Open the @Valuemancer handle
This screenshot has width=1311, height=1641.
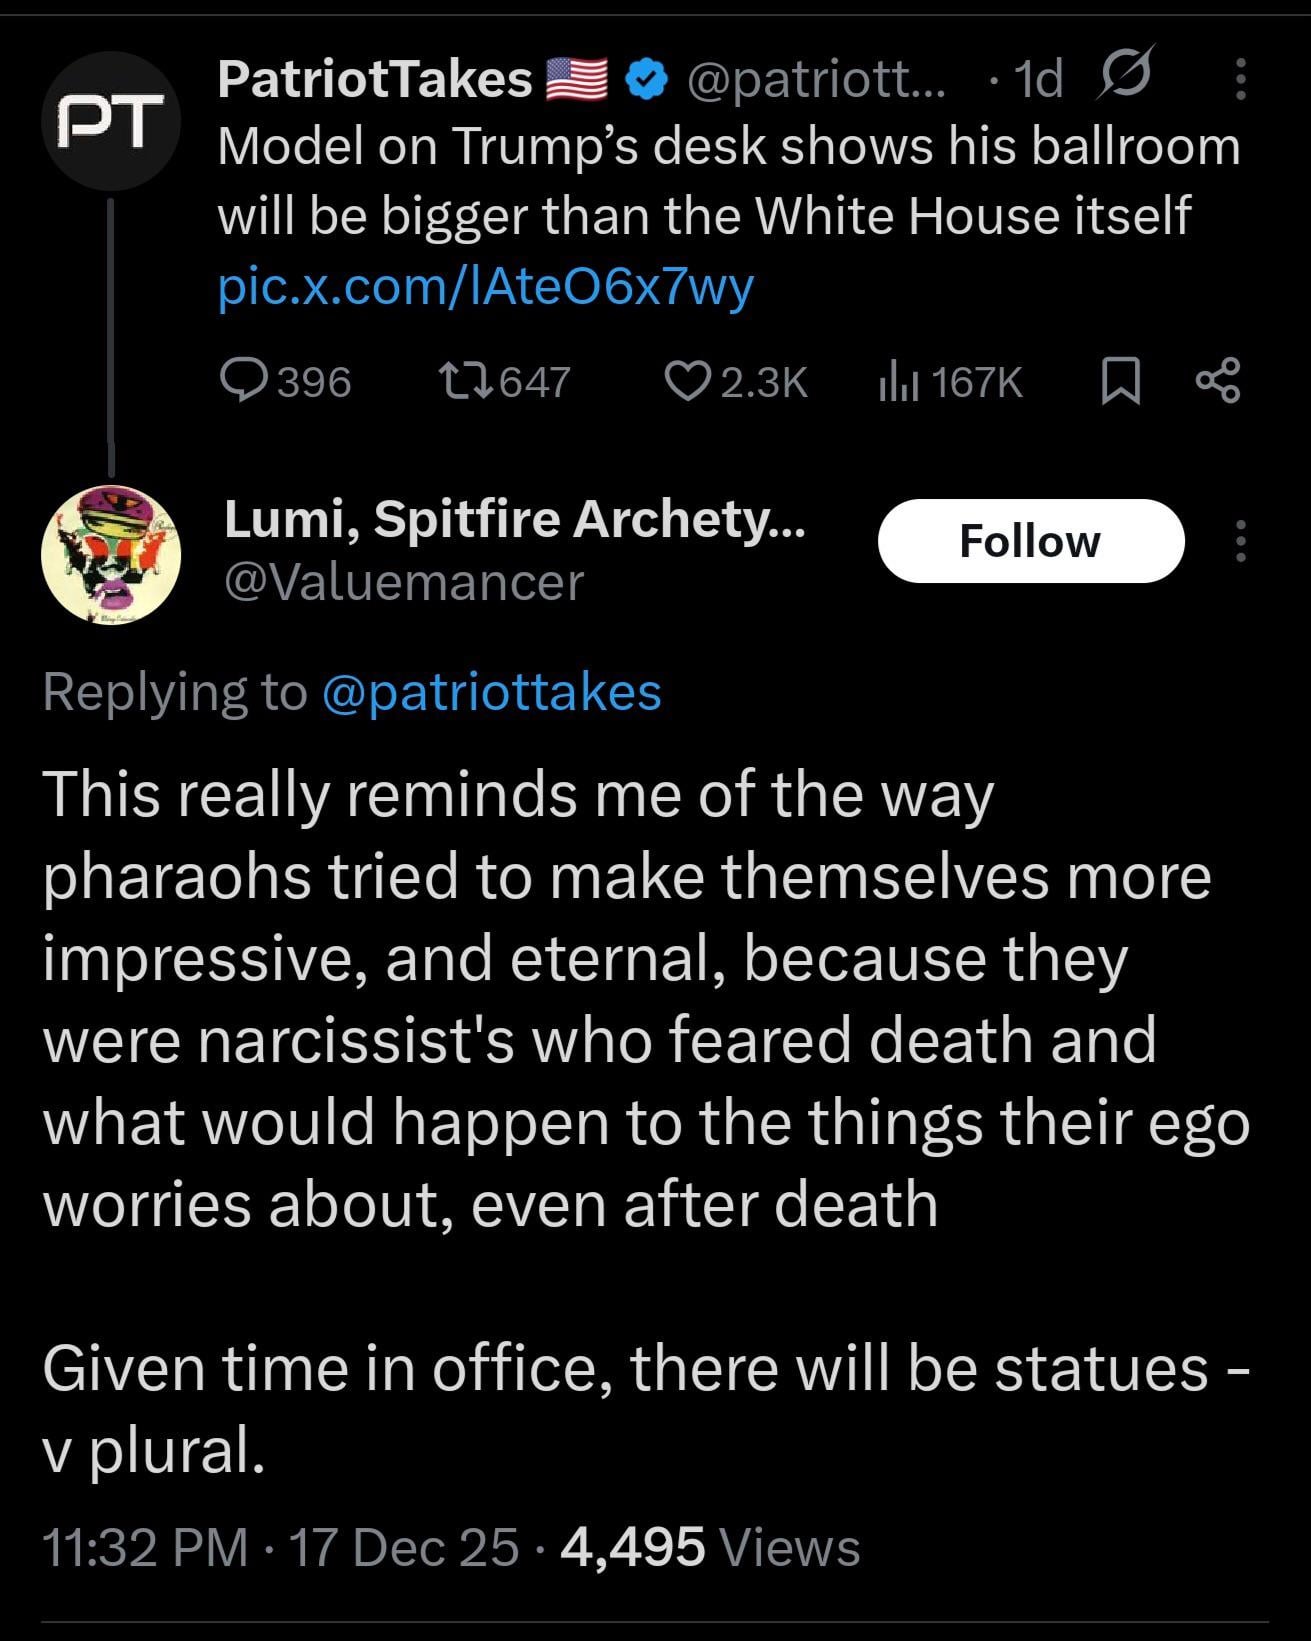[x=405, y=582]
